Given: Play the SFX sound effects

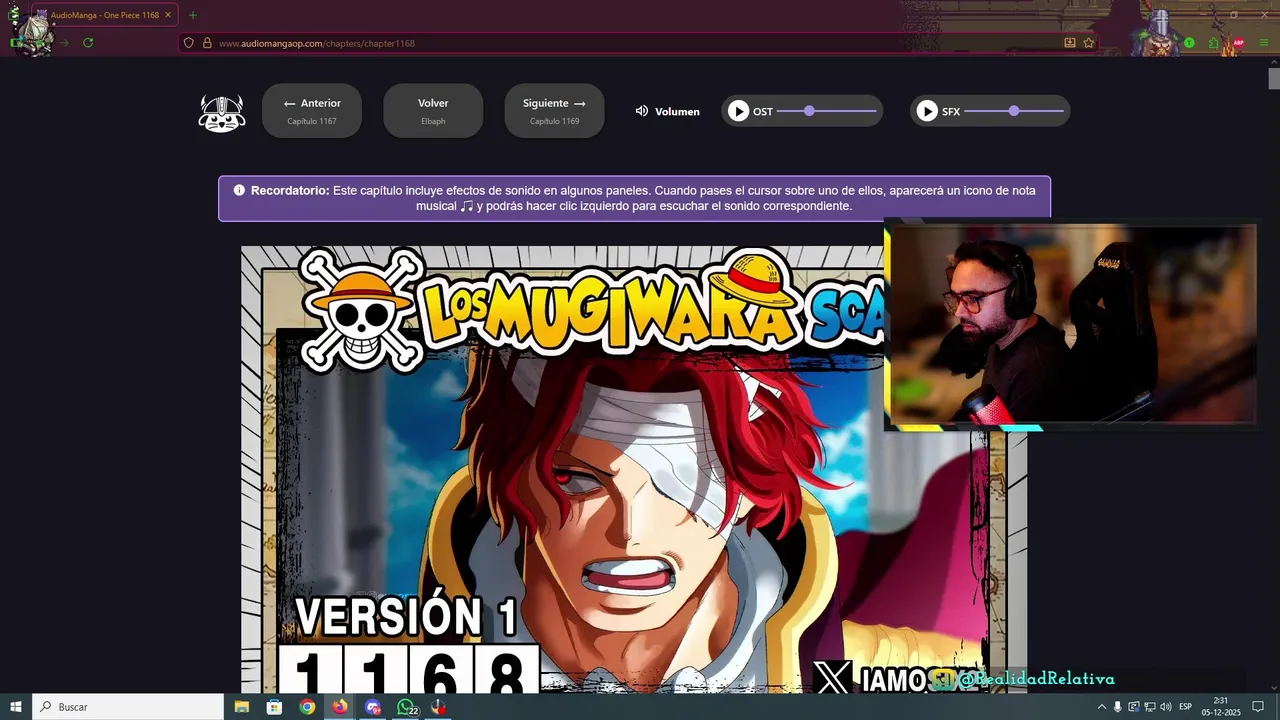Looking at the screenshot, I should click(x=927, y=111).
